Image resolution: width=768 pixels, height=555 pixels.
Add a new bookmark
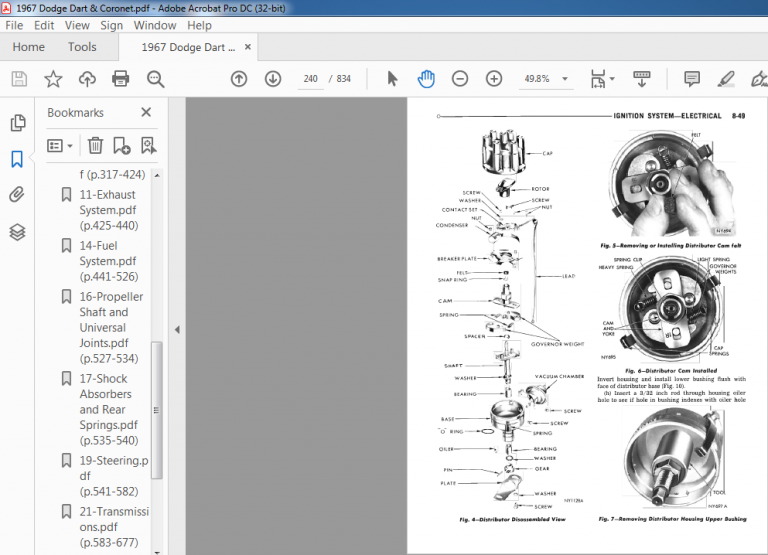(x=121, y=145)
